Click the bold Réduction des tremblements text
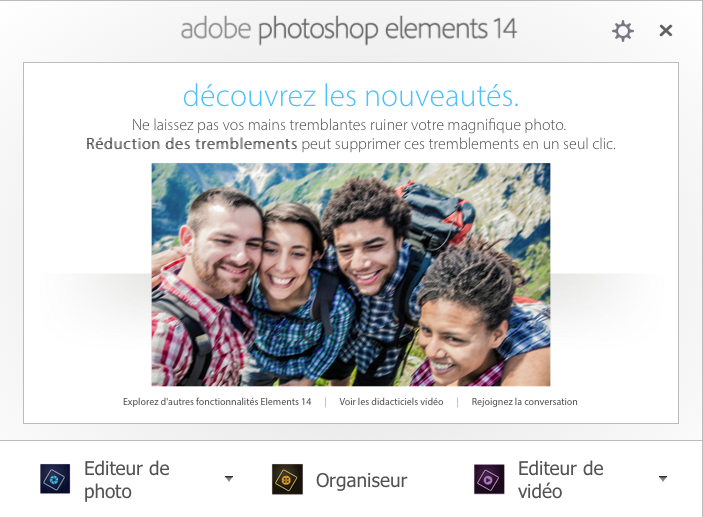The width and height of the screenshot is (703, 517). 191,144
